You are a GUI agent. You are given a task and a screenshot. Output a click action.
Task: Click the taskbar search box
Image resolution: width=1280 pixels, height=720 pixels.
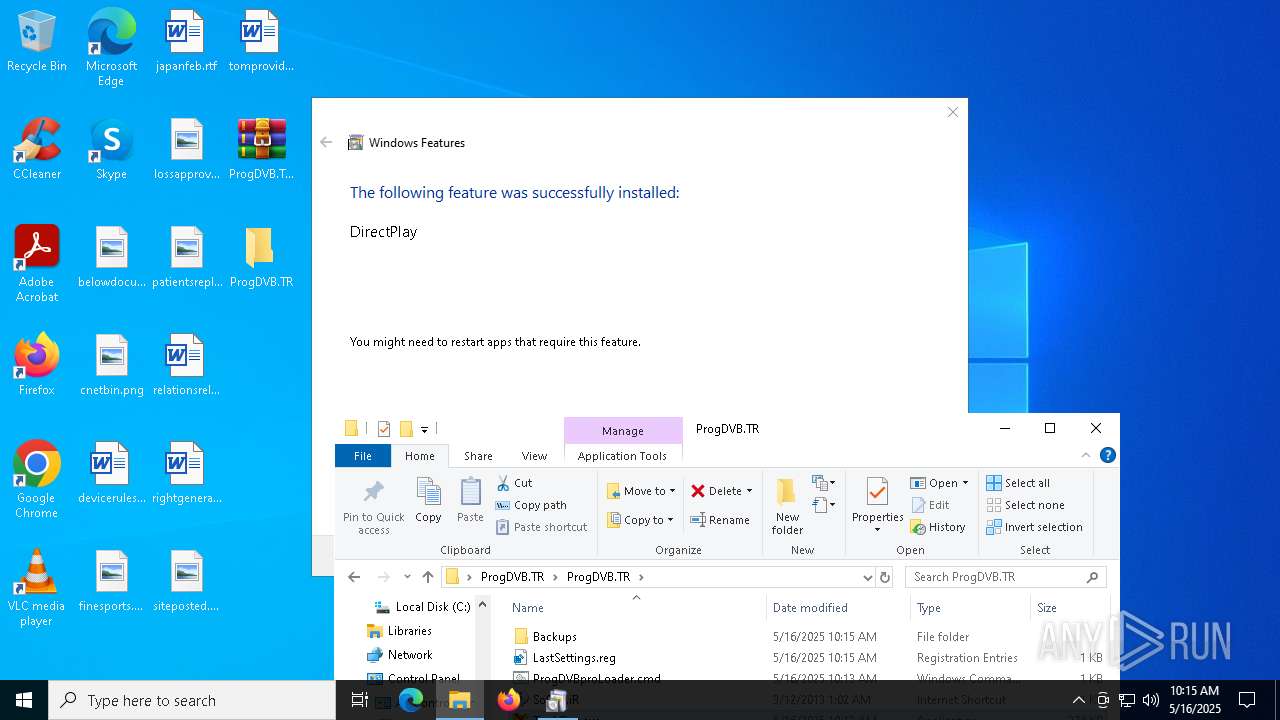[x=192, y=700]
